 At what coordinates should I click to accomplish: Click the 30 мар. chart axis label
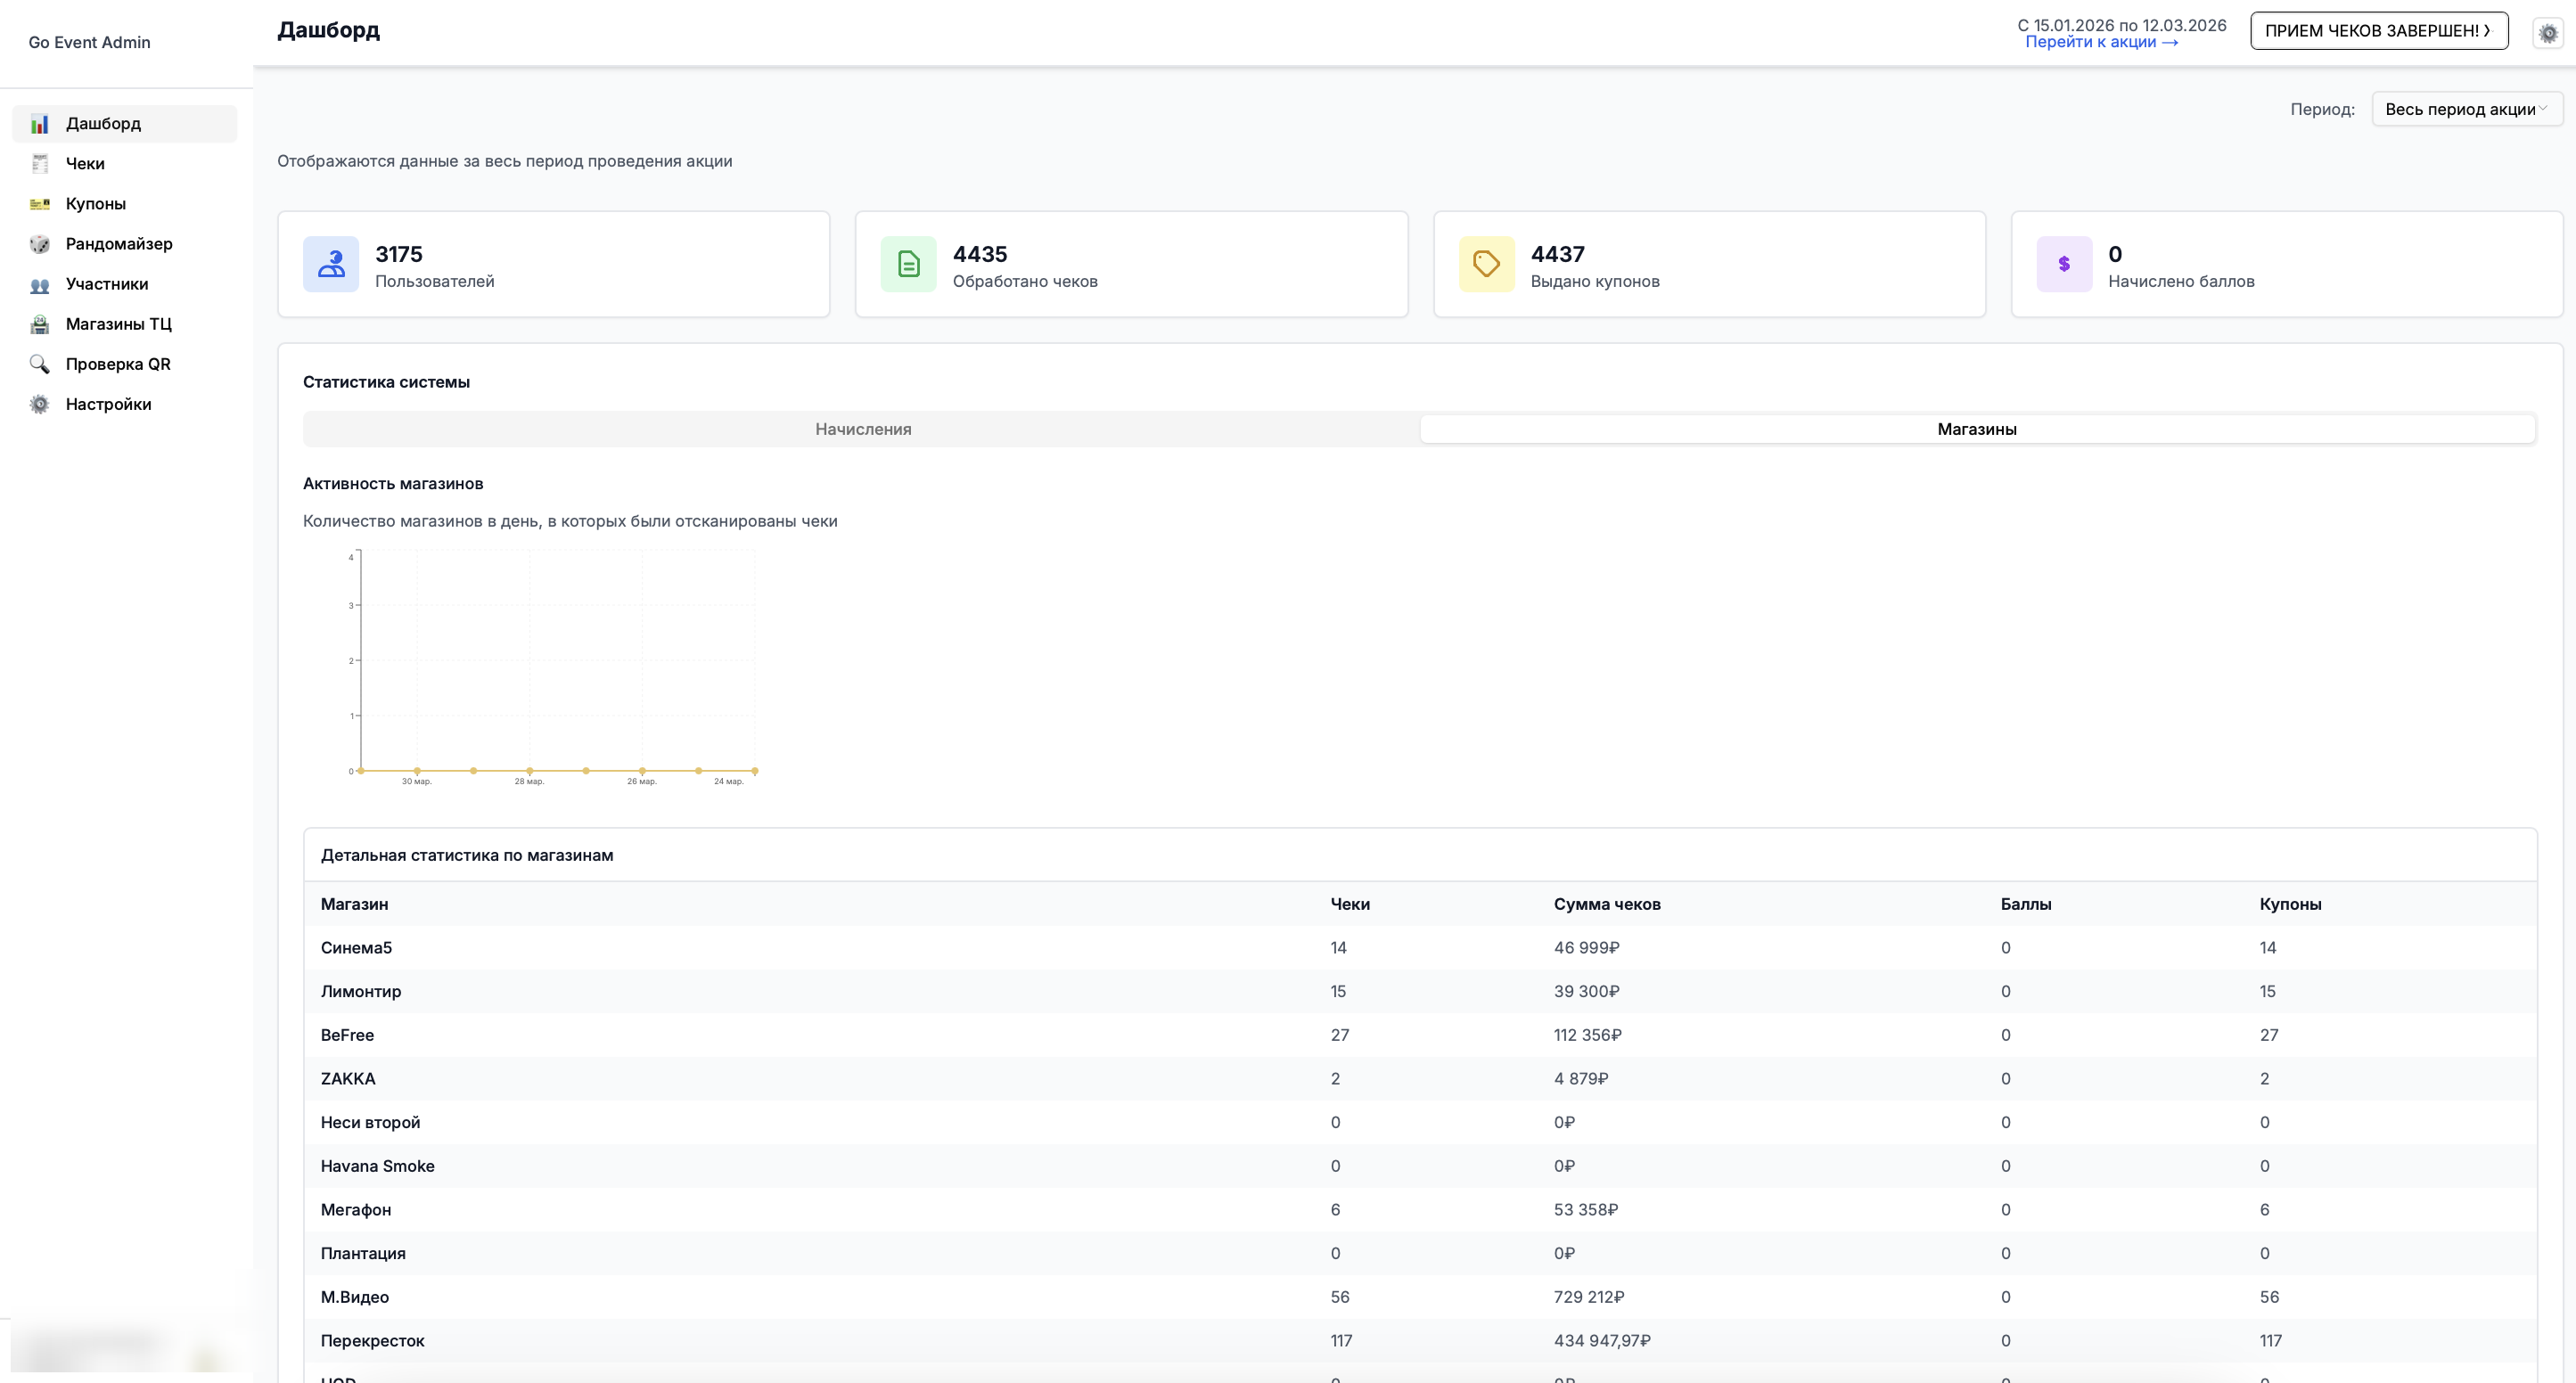[416, 782]
